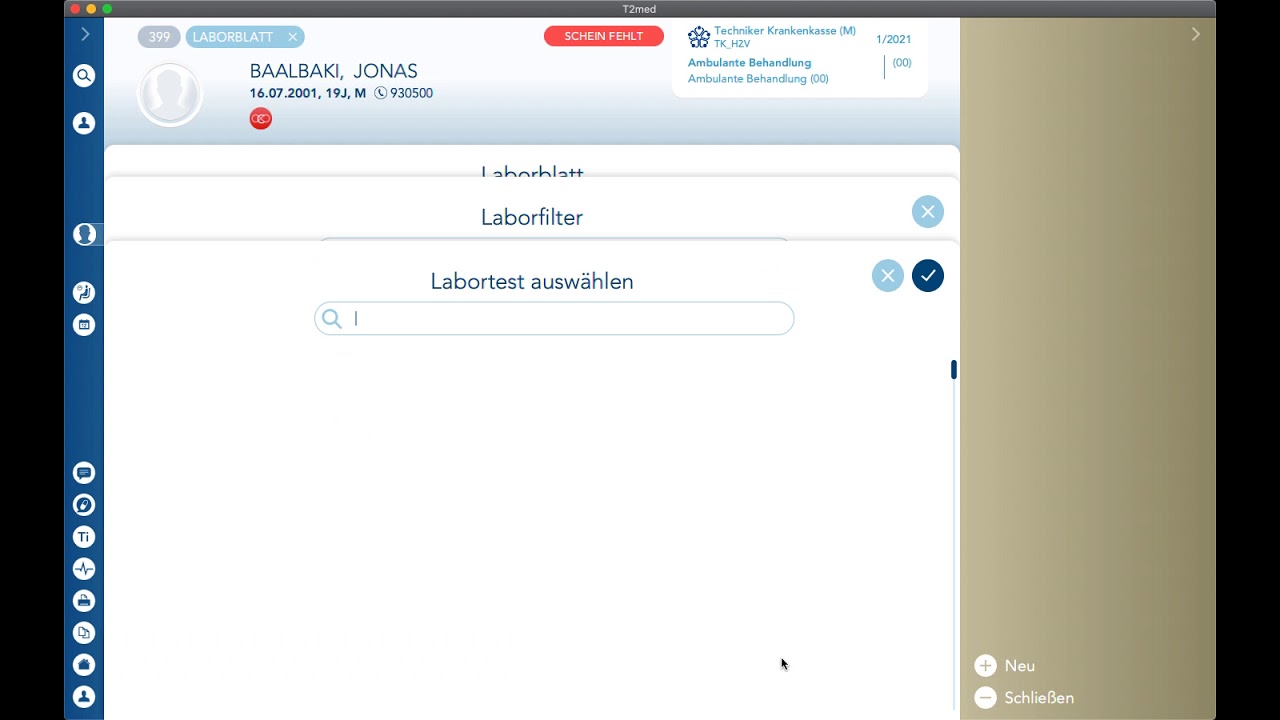
Task: Open the messages speech bubble icon
Action: pos(84,473)
